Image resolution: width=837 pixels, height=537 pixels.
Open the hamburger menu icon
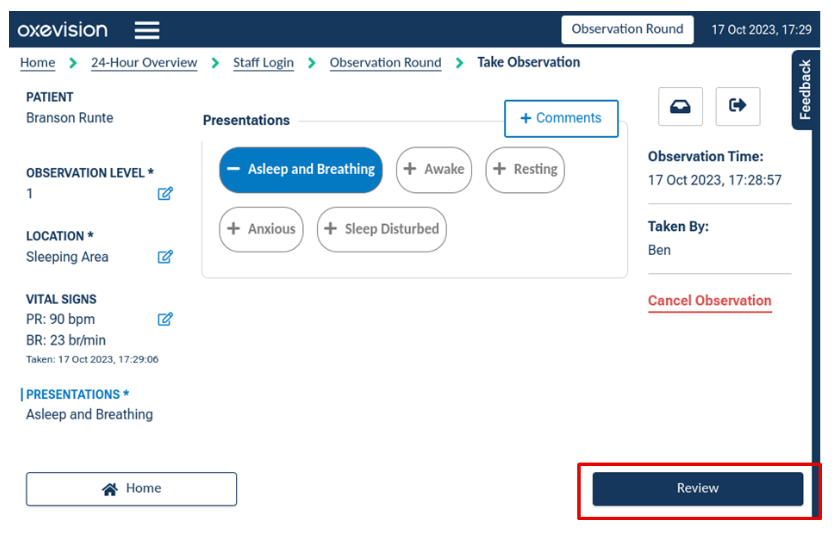pyautogui.click(x=147, y=30)
